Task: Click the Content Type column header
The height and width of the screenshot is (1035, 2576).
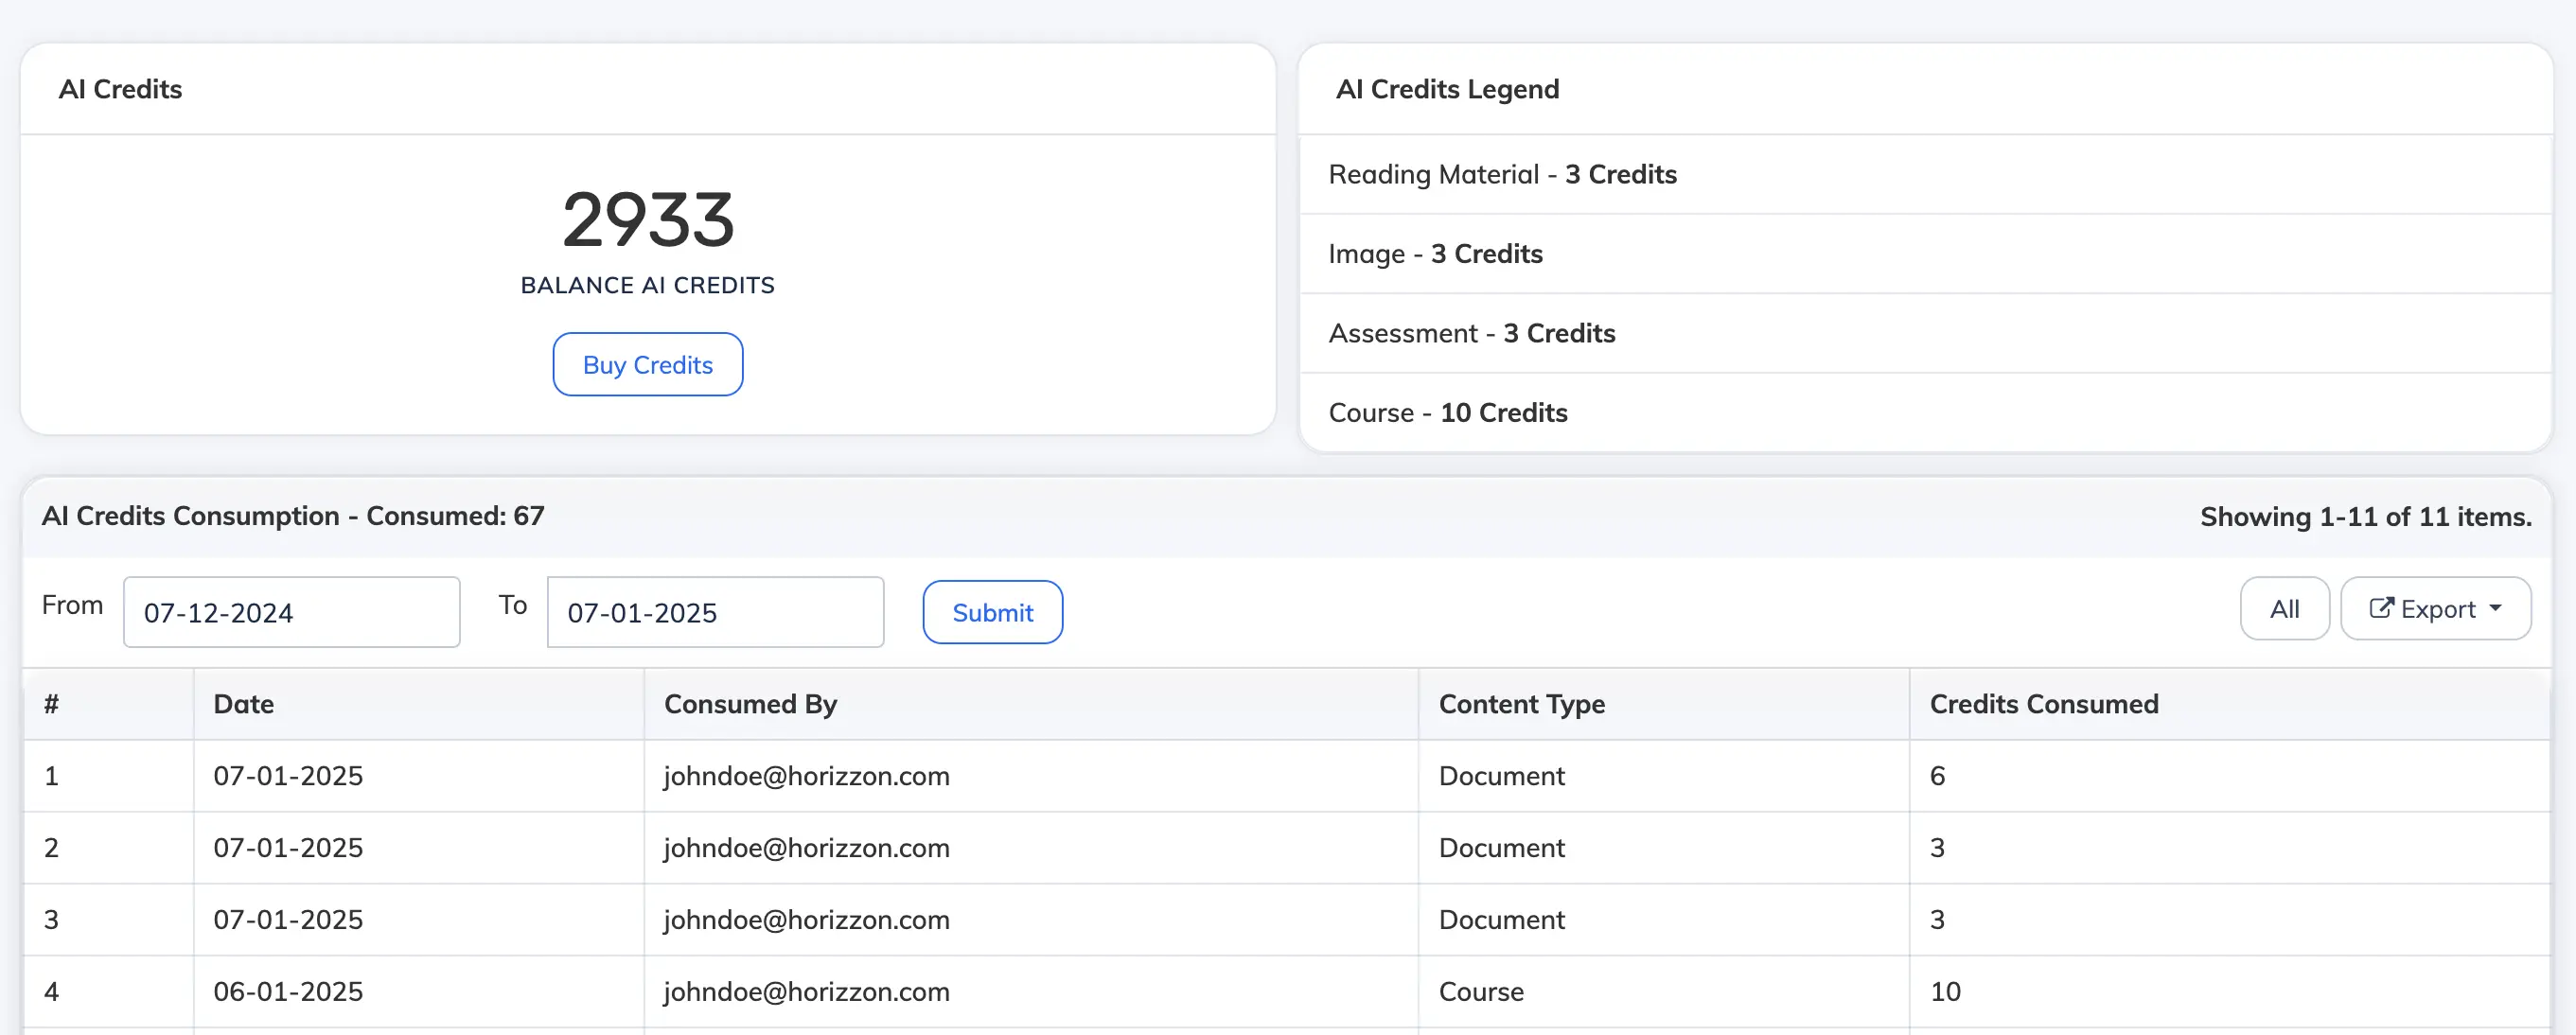Action: tap(1521, 704)
